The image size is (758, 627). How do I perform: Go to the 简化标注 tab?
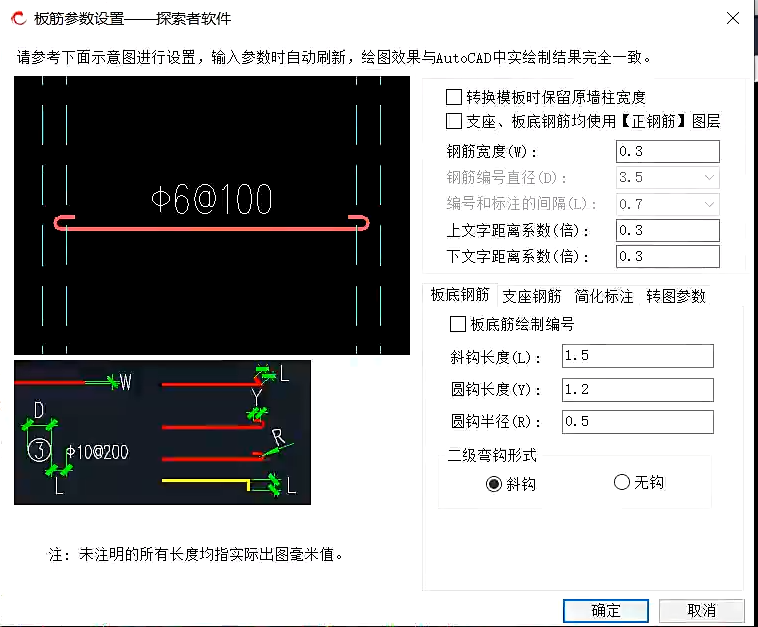tap(603, 296)
